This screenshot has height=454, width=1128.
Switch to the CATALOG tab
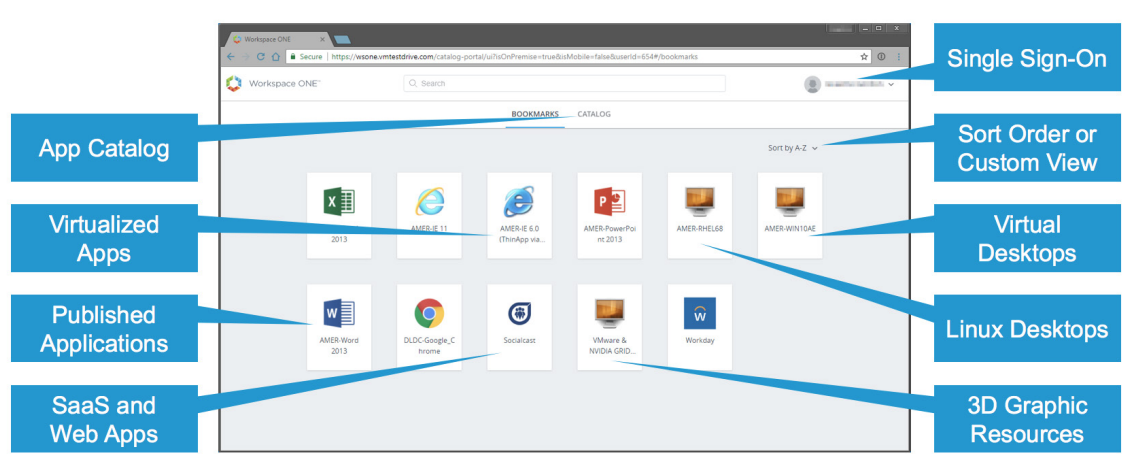pos(594,114)
